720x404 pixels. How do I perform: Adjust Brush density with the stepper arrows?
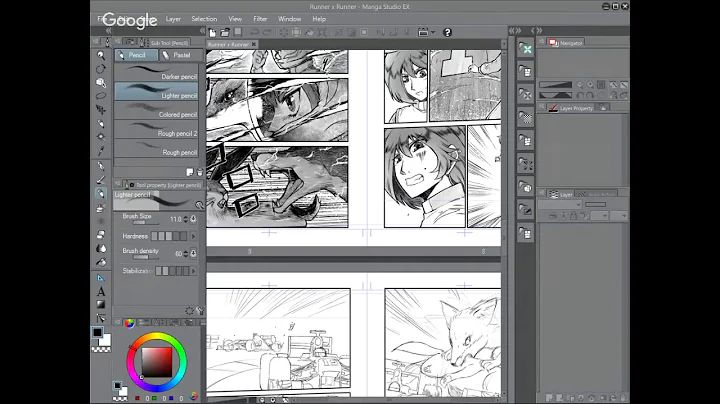click(186, 253)
